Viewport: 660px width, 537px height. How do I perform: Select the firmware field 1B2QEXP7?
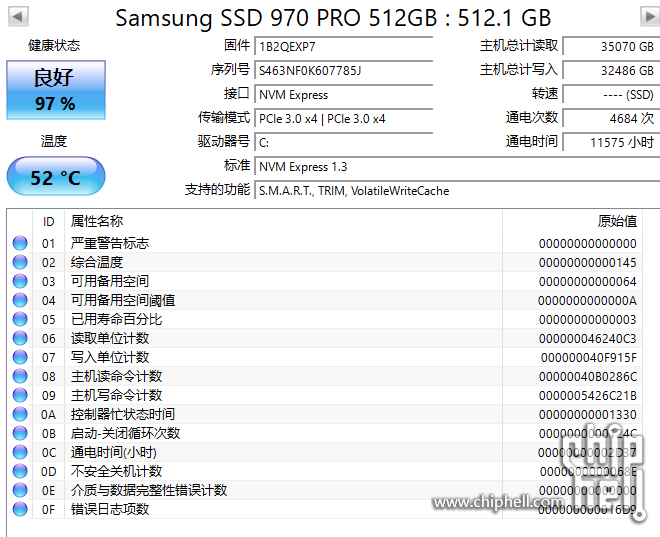pyautogui.click(x=344, y=46)
